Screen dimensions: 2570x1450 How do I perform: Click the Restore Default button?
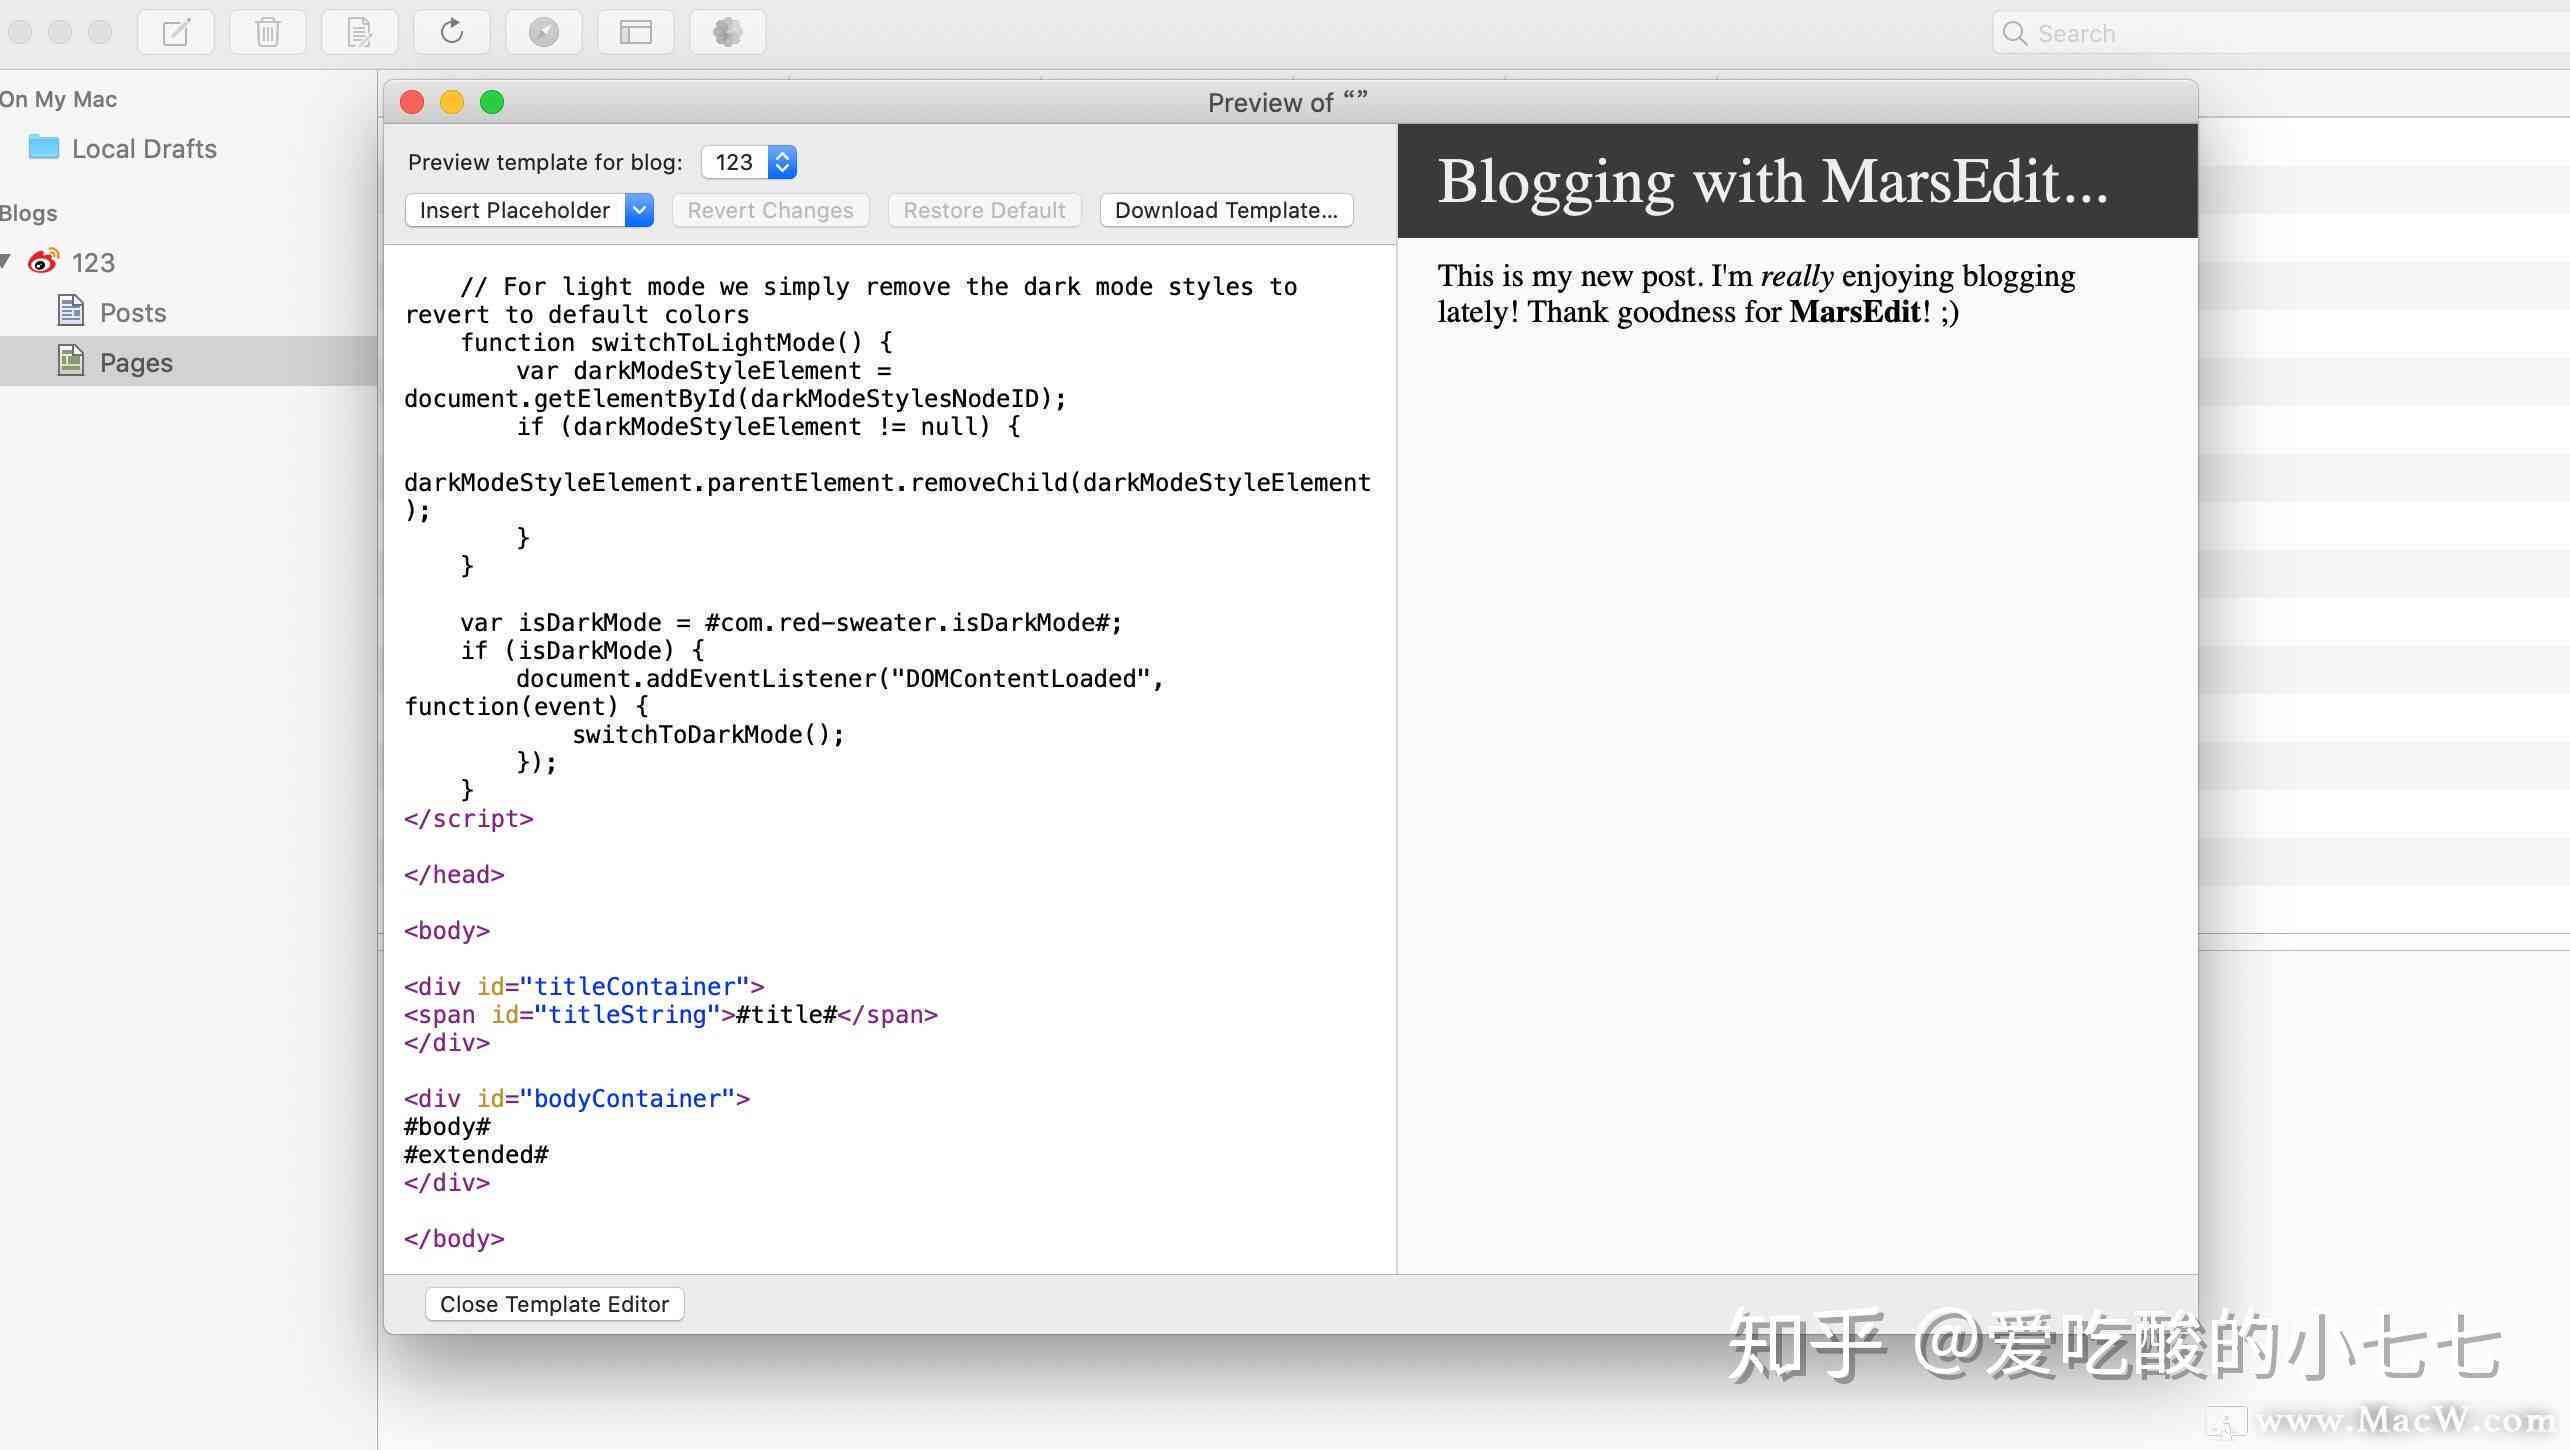point(984,210)
